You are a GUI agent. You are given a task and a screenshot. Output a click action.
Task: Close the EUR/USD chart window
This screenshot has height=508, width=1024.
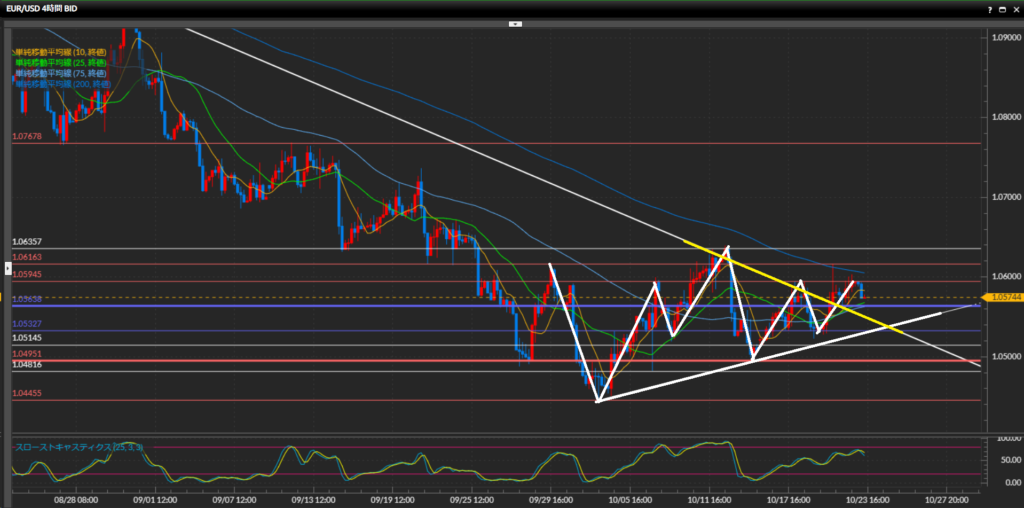[1015, 8]
